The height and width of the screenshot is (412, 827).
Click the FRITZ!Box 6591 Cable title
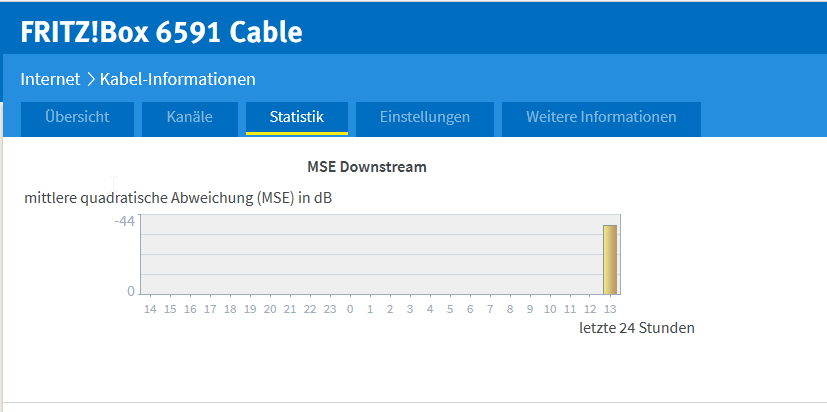click(x=161, y=32)
